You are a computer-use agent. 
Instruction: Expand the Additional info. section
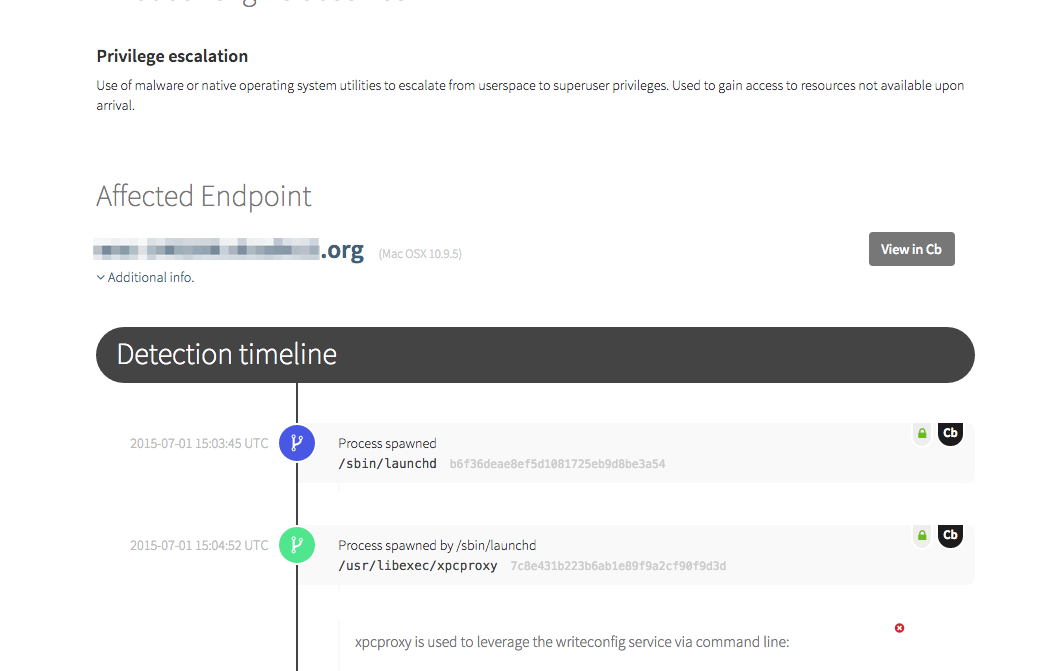145,277
